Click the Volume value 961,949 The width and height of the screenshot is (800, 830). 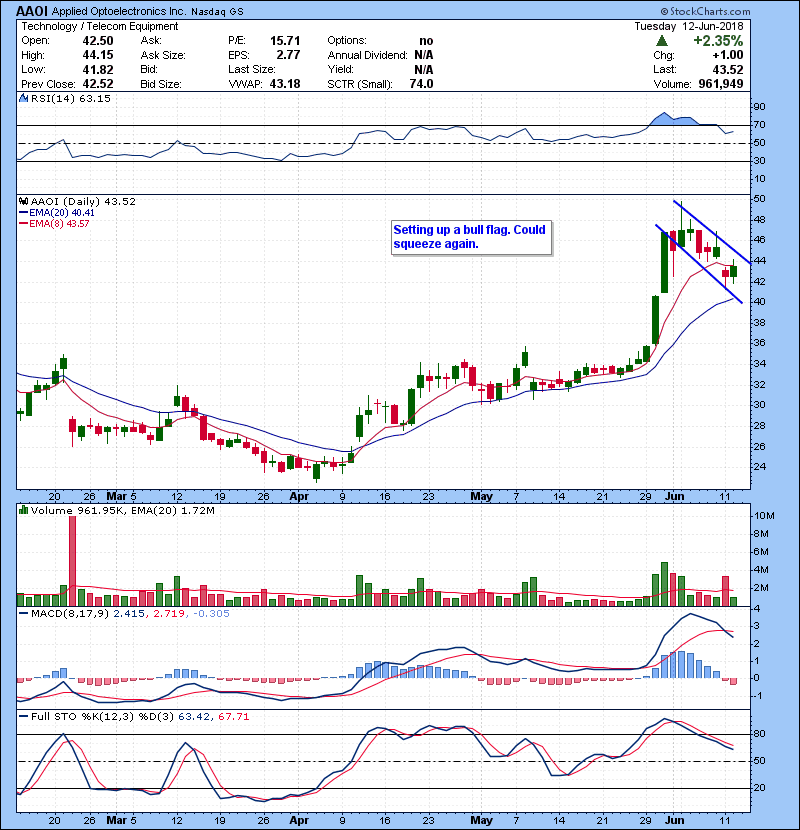[x=721, y=84]
